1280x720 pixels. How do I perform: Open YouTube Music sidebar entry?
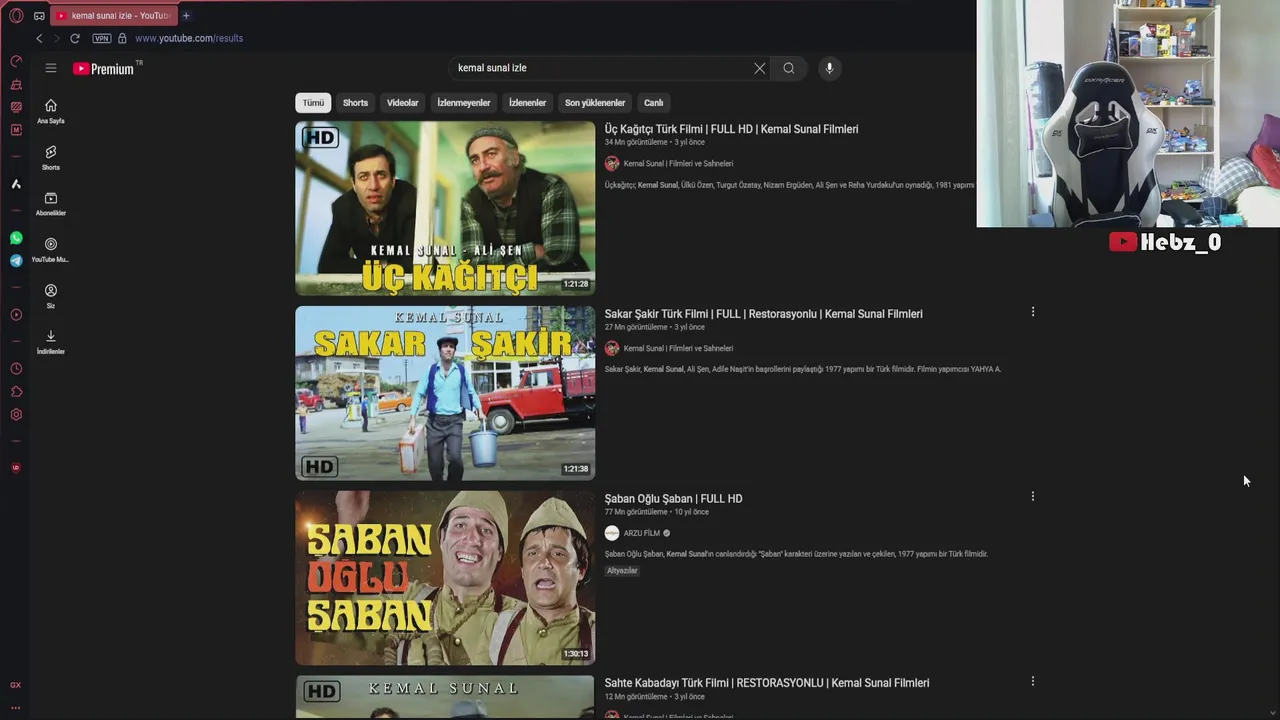(51, 250)
